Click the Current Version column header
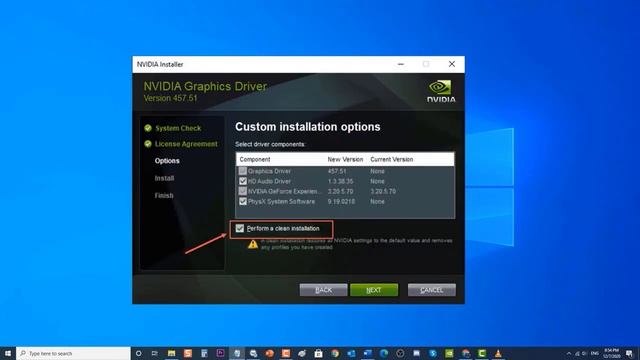 391,159
